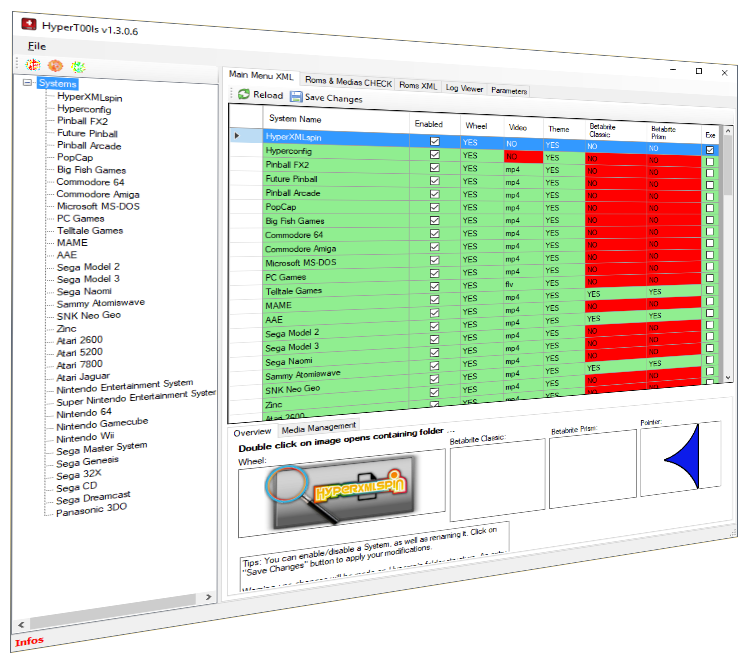Toggle Enabled checkbox for Hyperconfig row

pyautogui.click(x=434, y=154)
